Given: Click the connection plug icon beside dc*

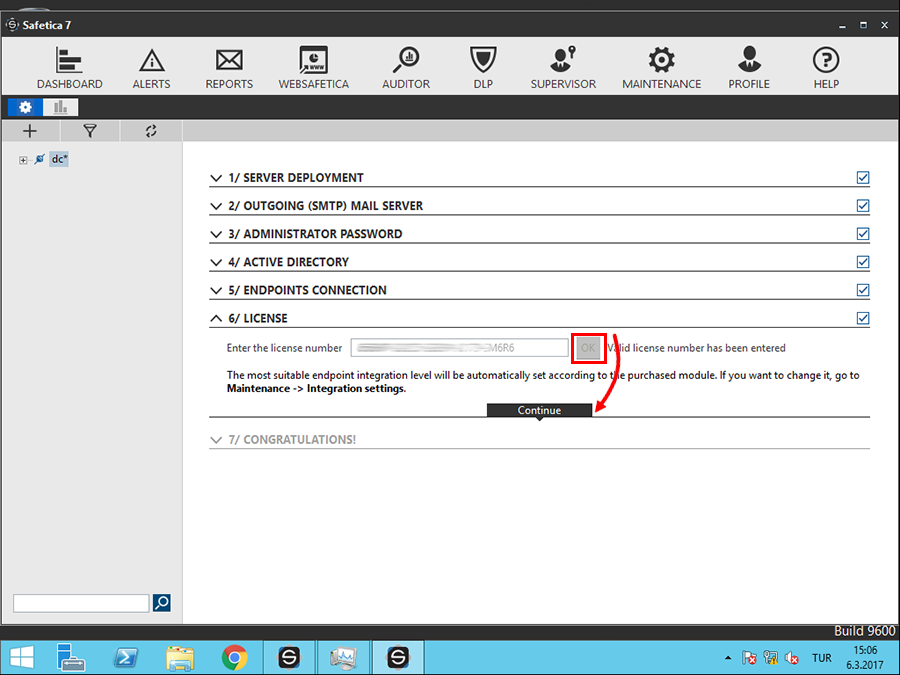Looking at the screenshot, I should (x=40, y=159).
